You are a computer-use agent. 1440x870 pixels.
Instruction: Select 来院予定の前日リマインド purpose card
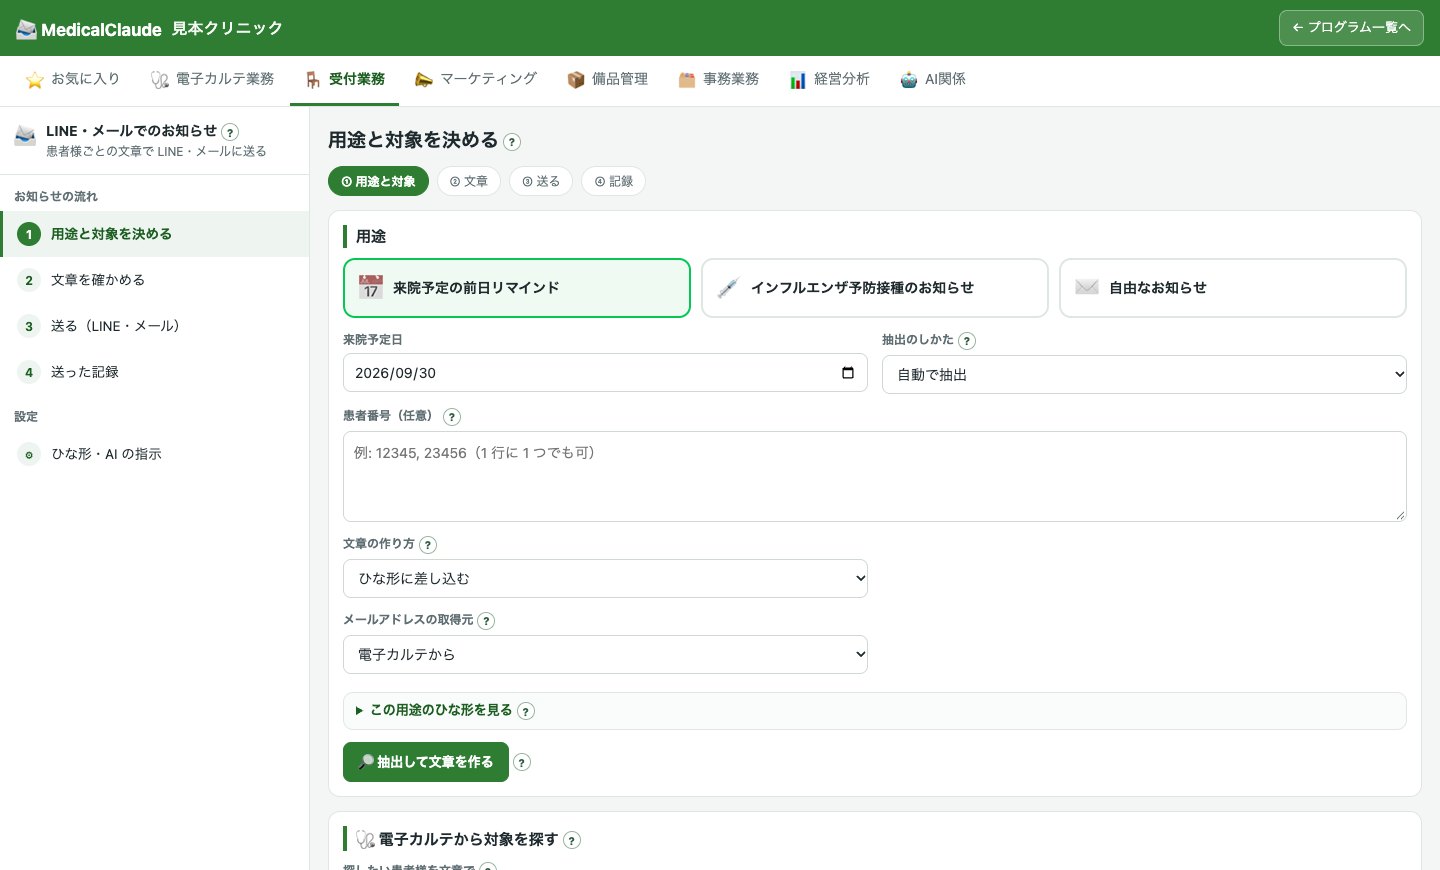tap(517, 288)
